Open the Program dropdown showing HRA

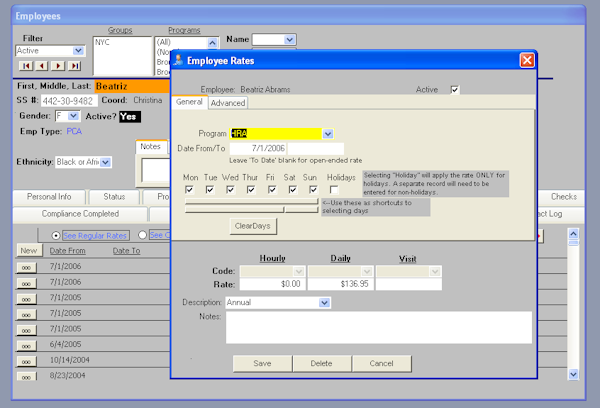click(328, 134)
